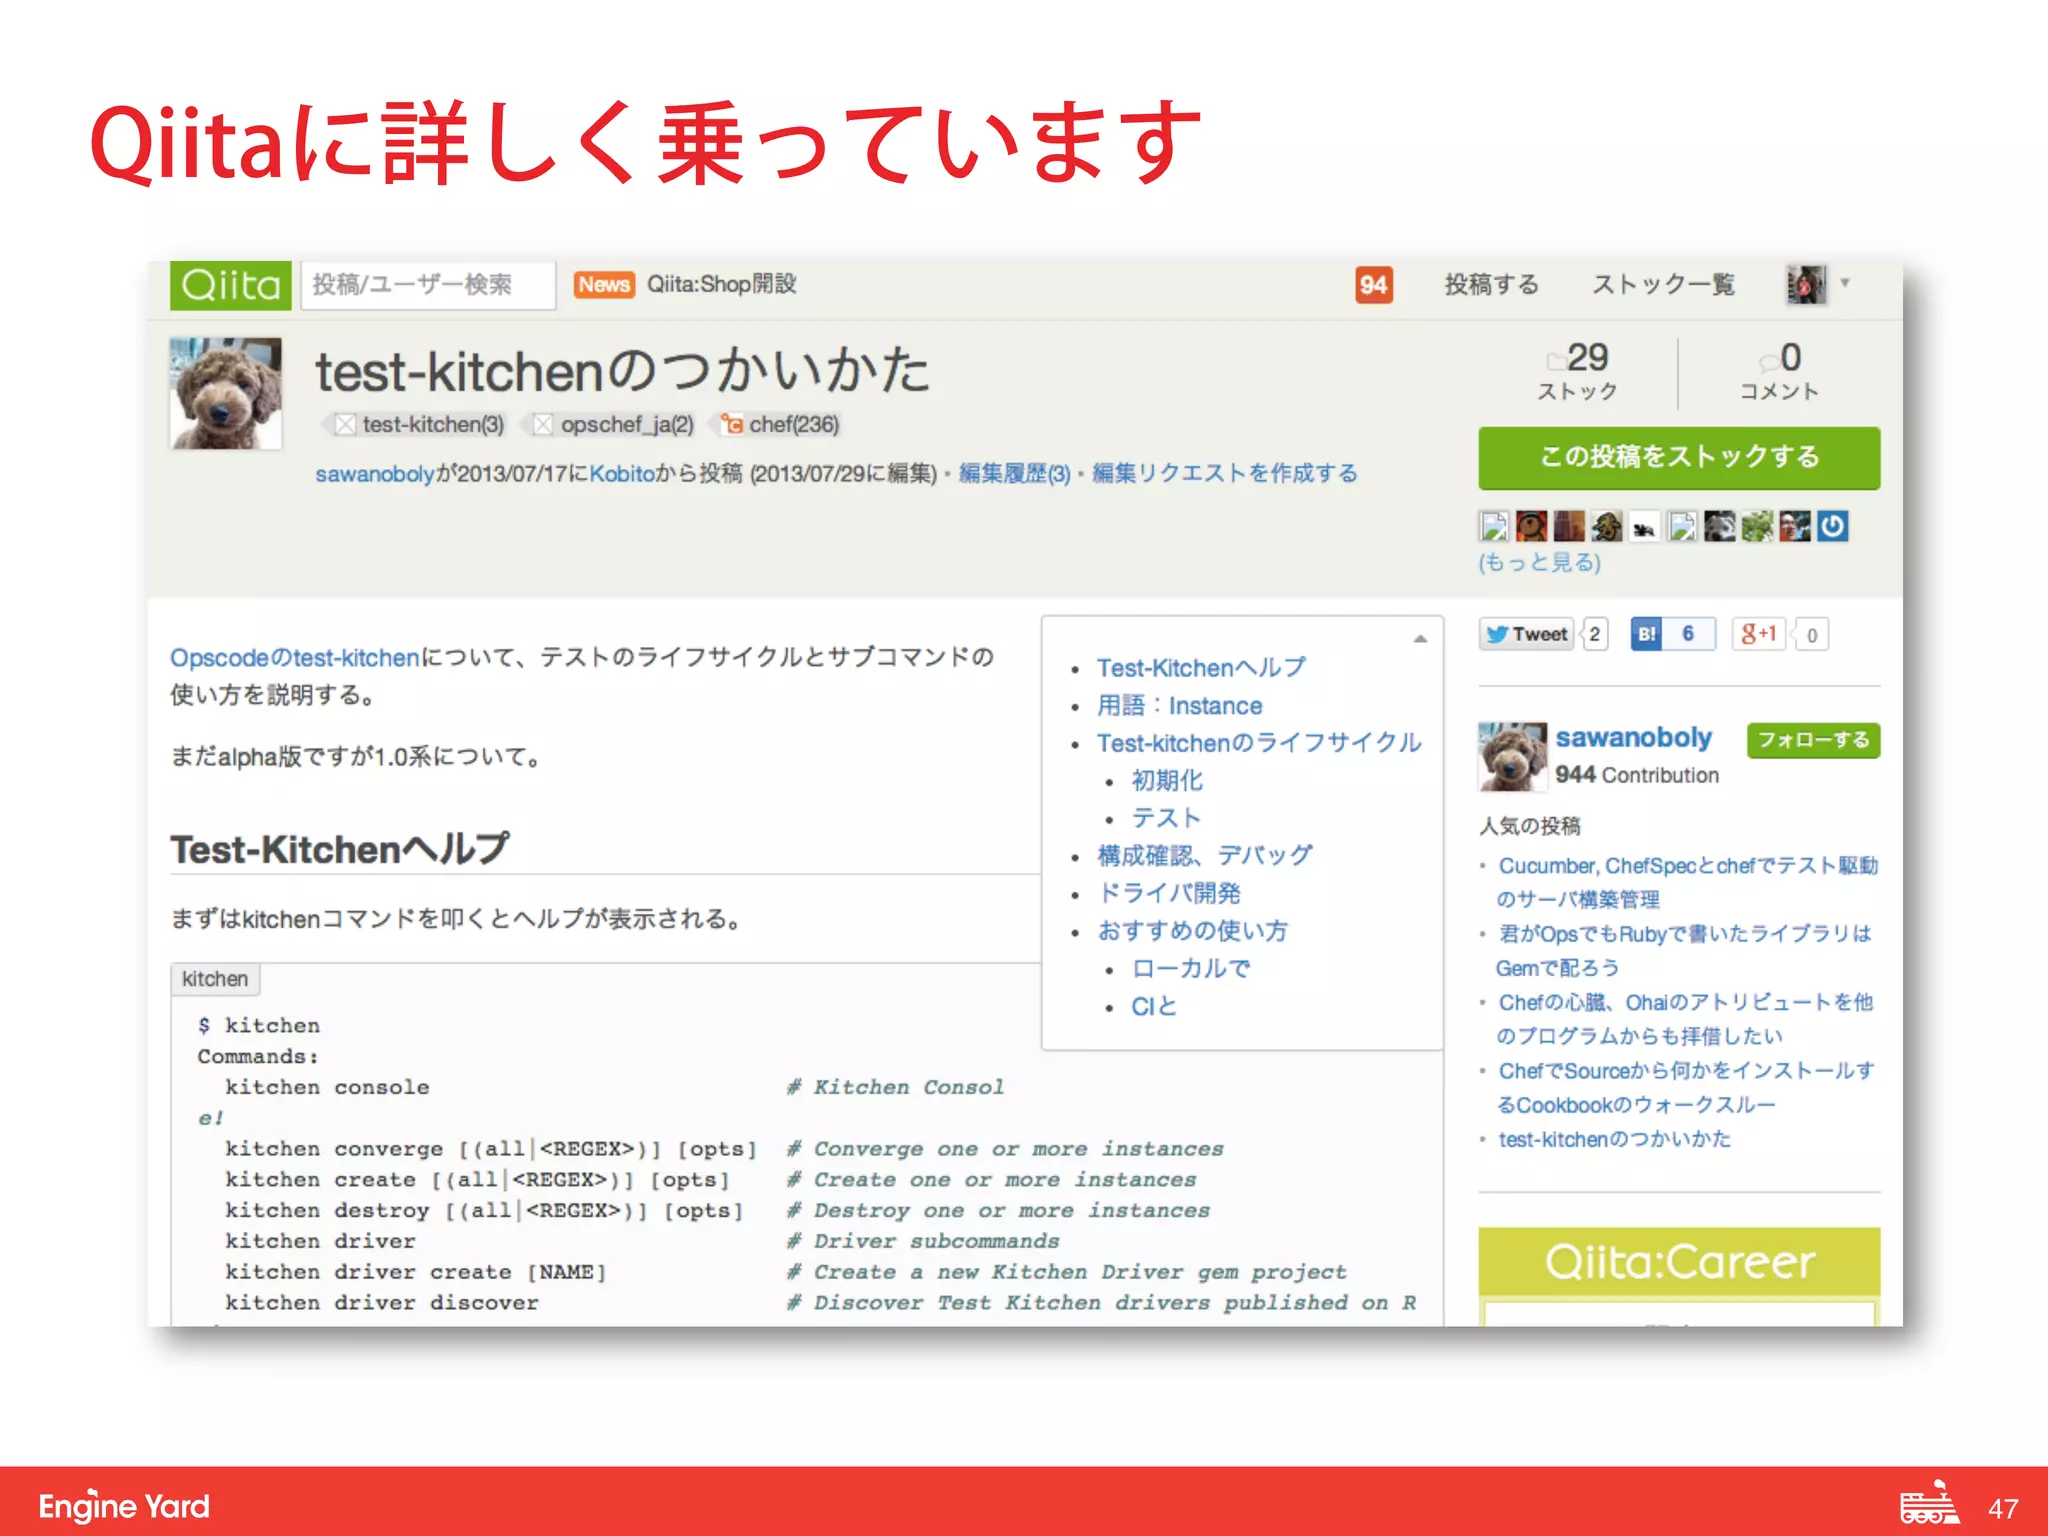Click the Test-Kitchenヘルプ article heading
Viewport: 2048px width, 1536px height.
click(340, 850)
